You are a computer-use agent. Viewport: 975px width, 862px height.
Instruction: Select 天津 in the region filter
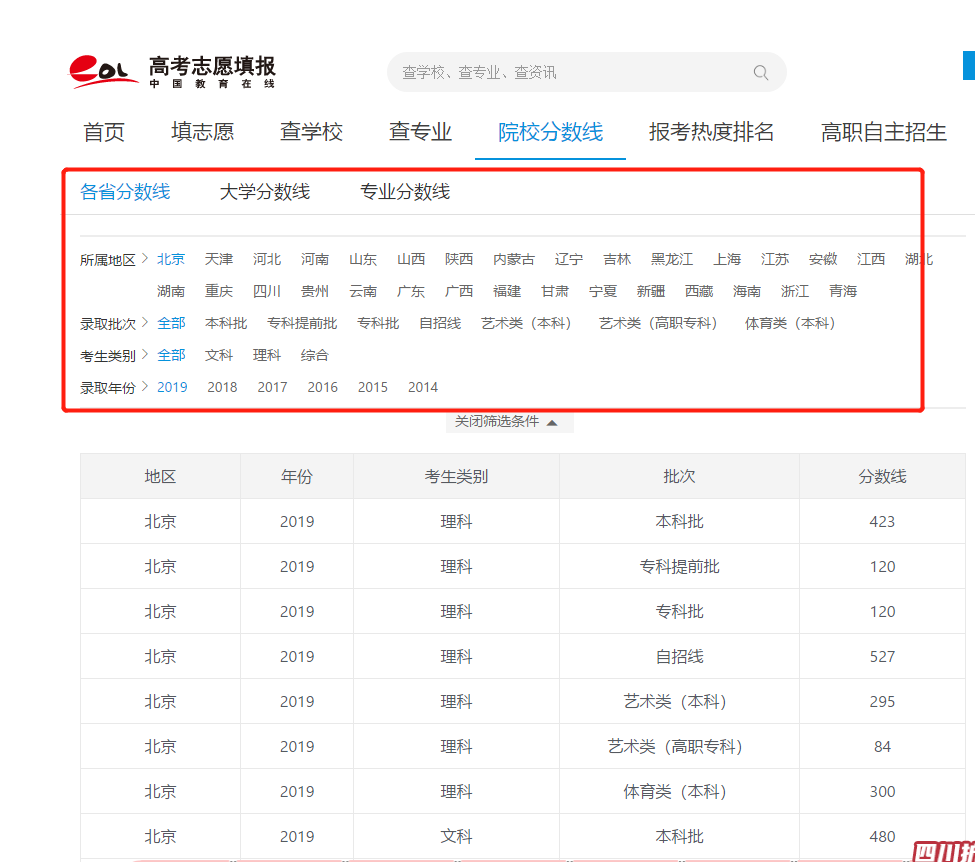(x=218, y=258)
